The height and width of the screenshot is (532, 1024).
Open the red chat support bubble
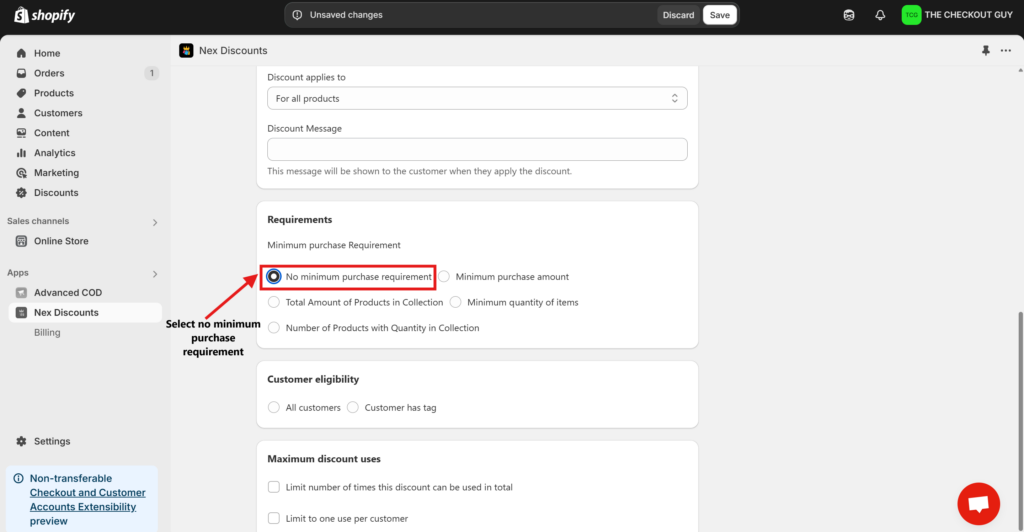(978, 503)
